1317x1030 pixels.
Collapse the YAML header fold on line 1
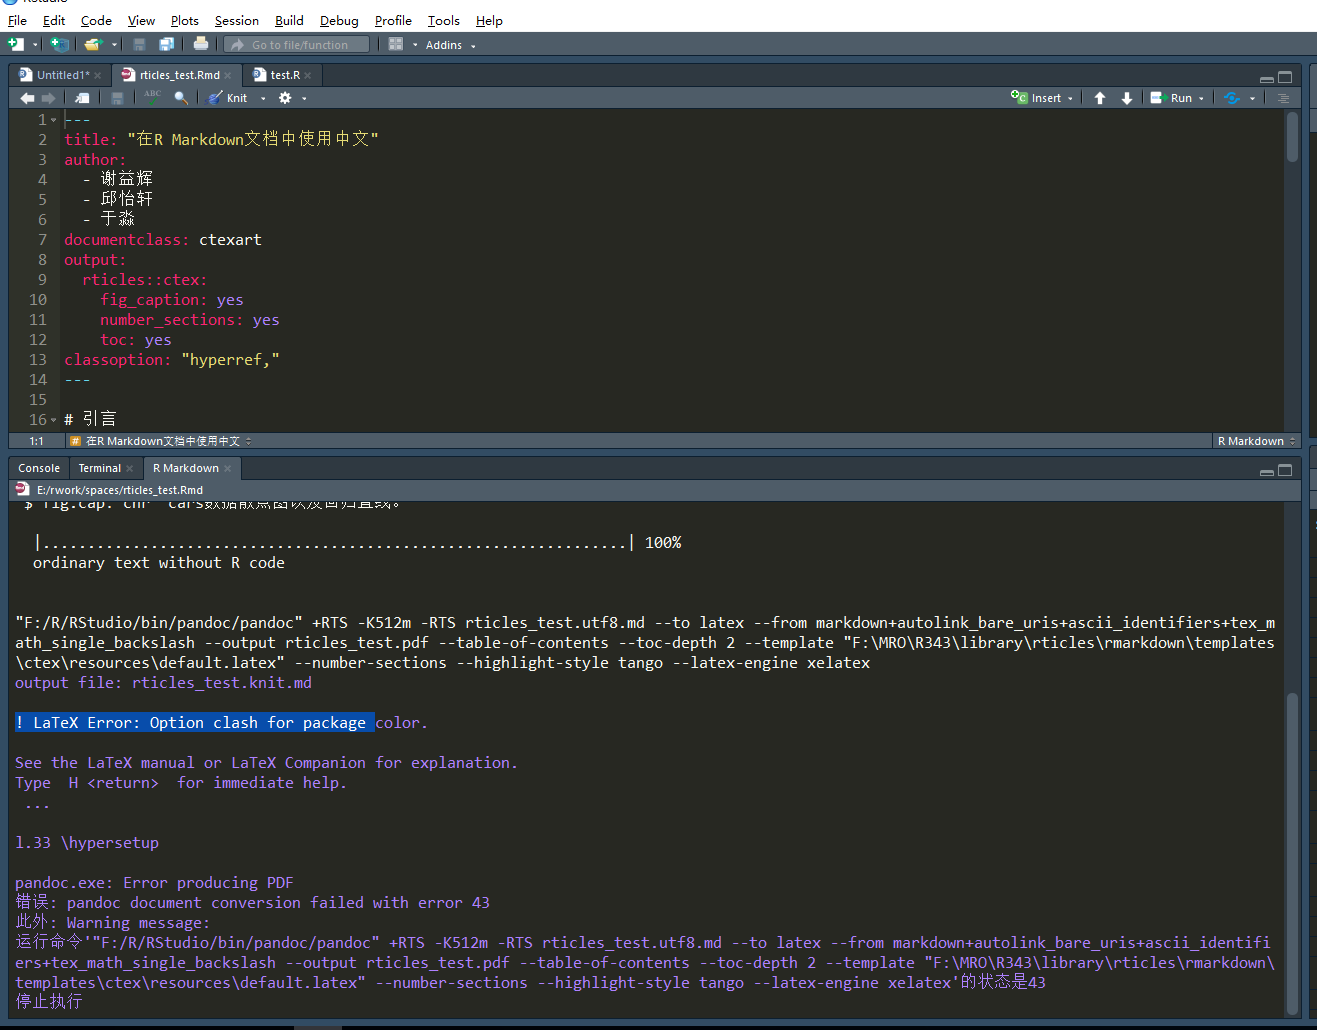coord(54,120)
